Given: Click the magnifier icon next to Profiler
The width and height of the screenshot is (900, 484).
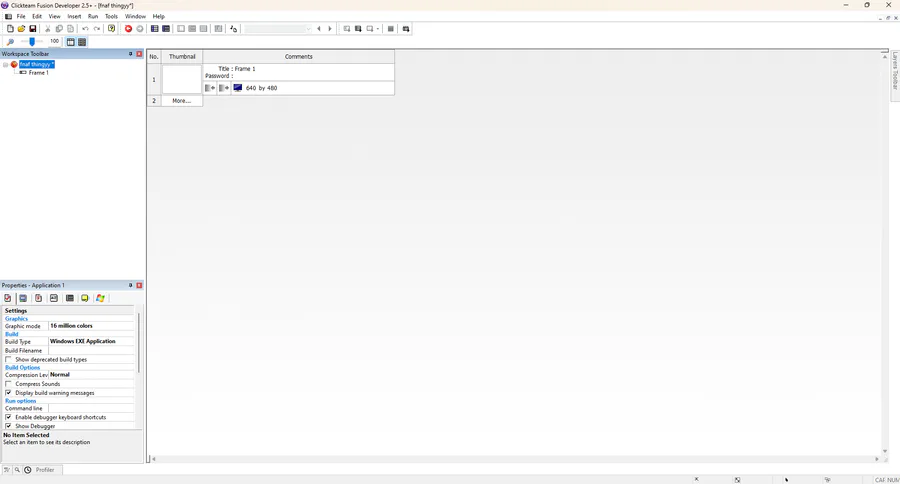Looking at the screenshot, I should [x=17, y=470].
